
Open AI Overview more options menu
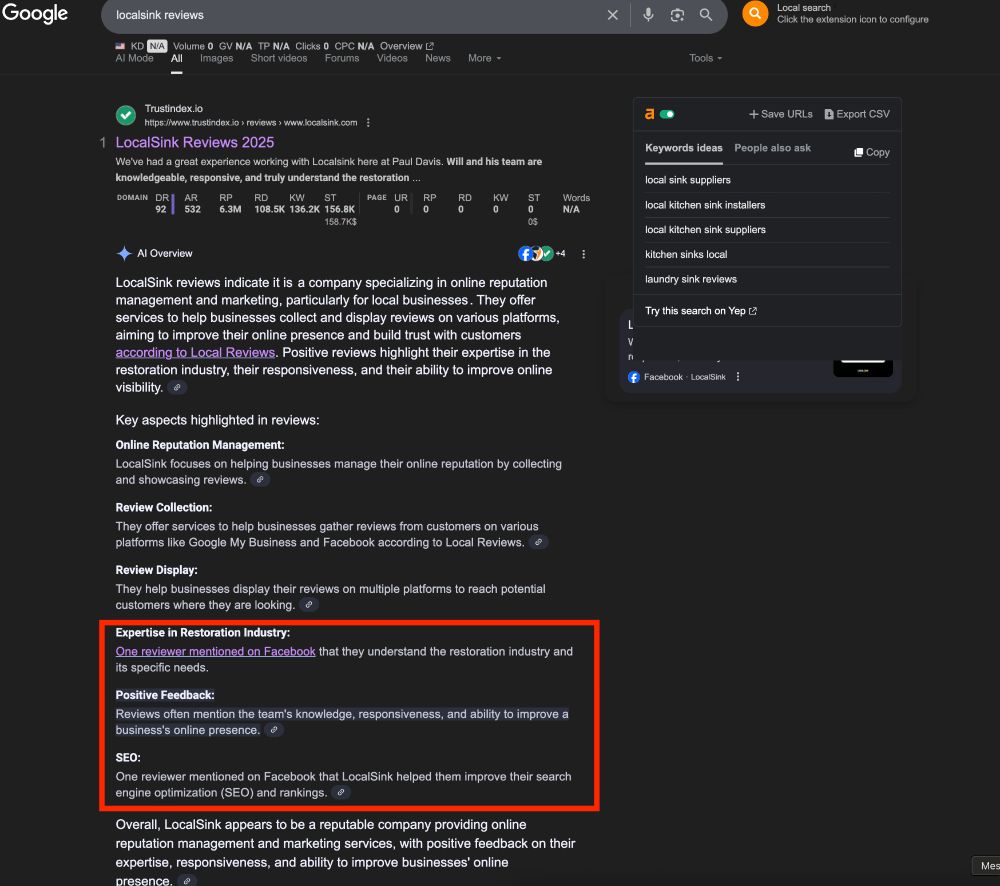(x=584, y=254)
